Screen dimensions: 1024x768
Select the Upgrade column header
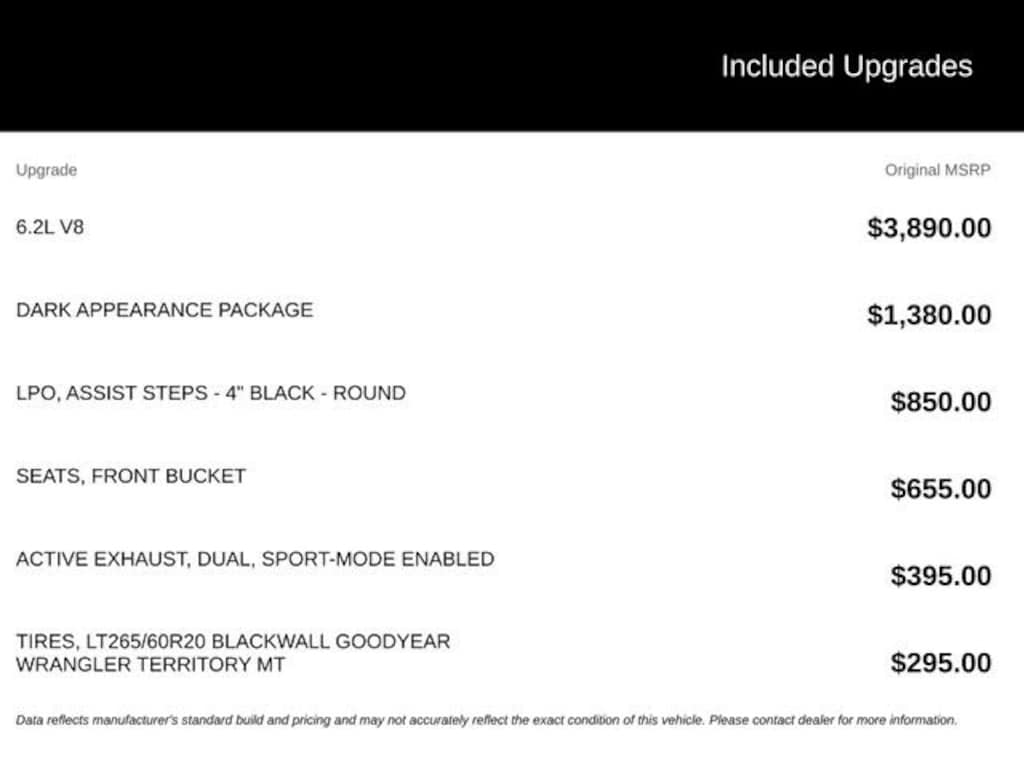tap(46, 170)
